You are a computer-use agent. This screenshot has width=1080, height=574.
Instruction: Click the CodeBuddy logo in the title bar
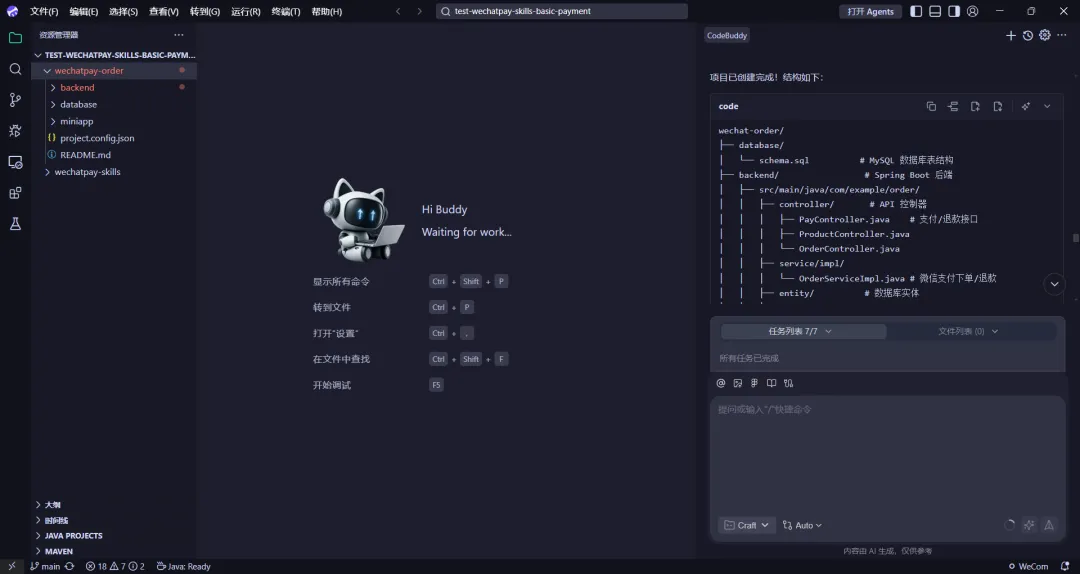pyautogui.click(x=12, y=11)
